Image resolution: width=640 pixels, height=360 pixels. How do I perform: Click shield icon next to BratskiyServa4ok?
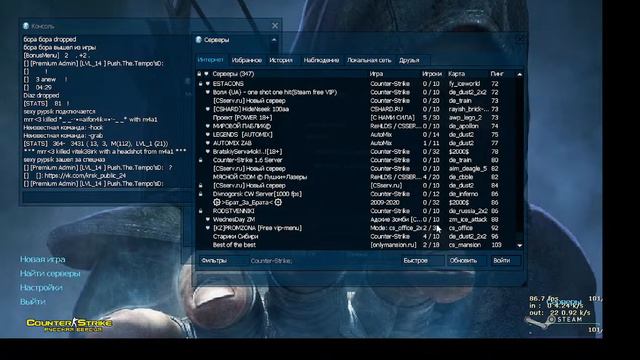(207, 151)
